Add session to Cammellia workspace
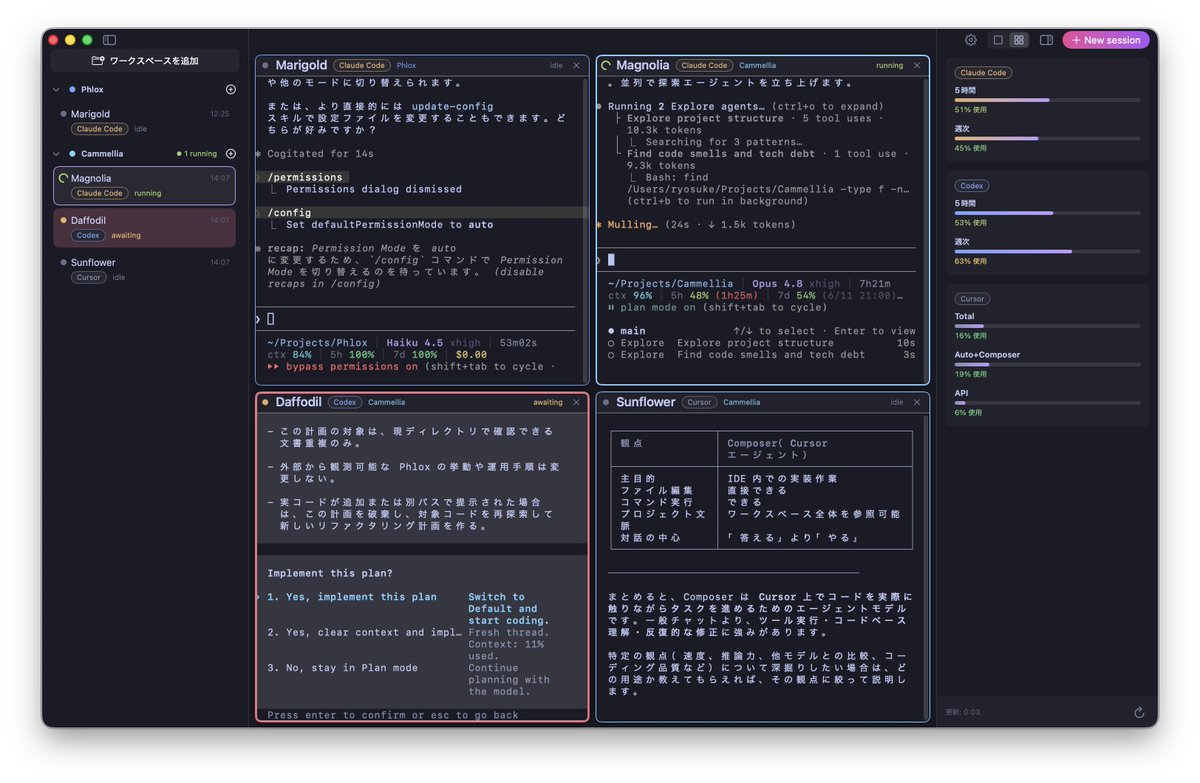 pos(231,154)
